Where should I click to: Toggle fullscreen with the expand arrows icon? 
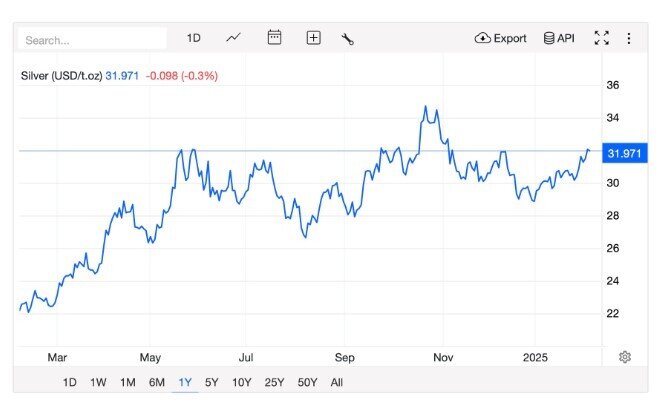click(x=601, y=38)
